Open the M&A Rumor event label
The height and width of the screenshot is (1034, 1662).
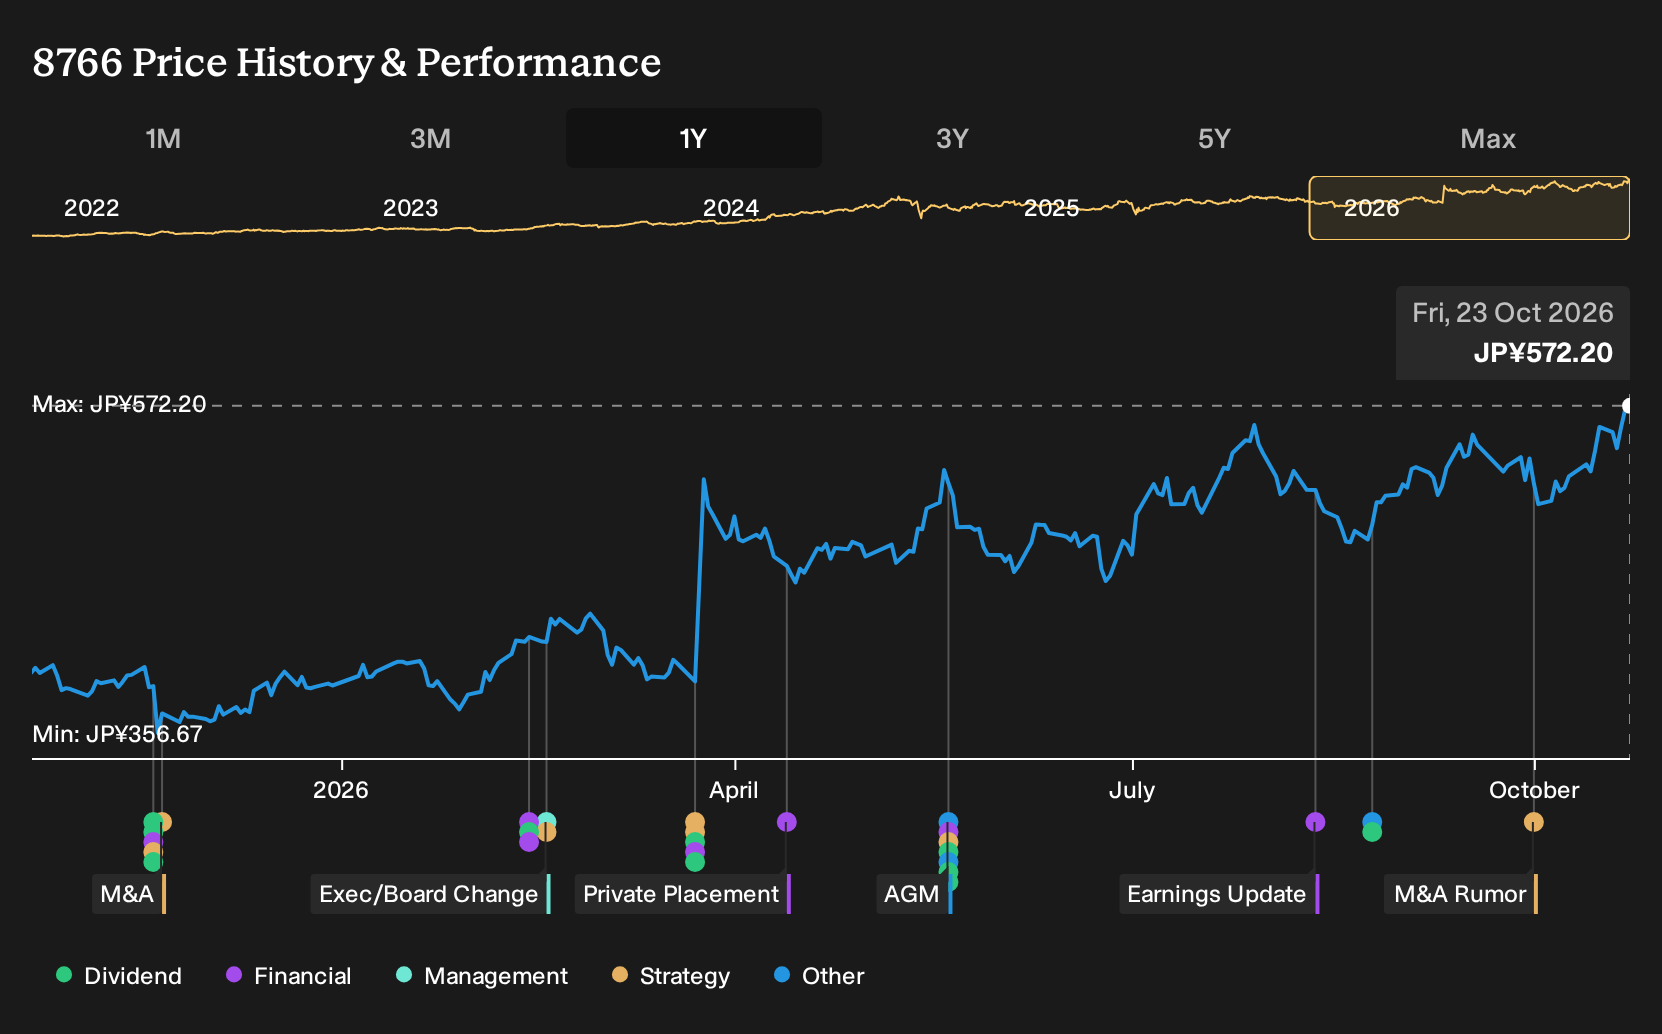[x=1462, y=894]
